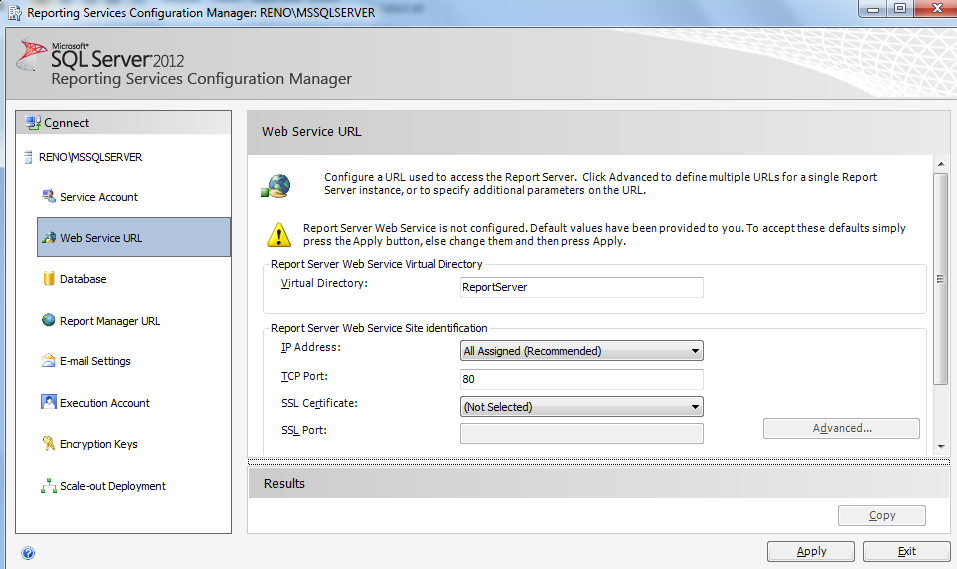Click the SSL Certificate label
957x569 pixels.
(319, 403)
